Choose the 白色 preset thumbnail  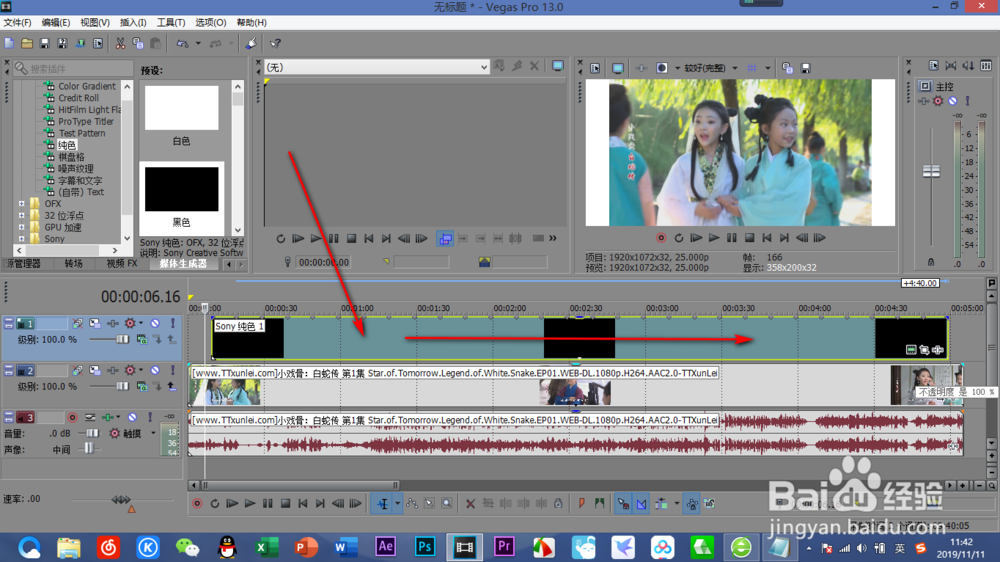(182, 108)
